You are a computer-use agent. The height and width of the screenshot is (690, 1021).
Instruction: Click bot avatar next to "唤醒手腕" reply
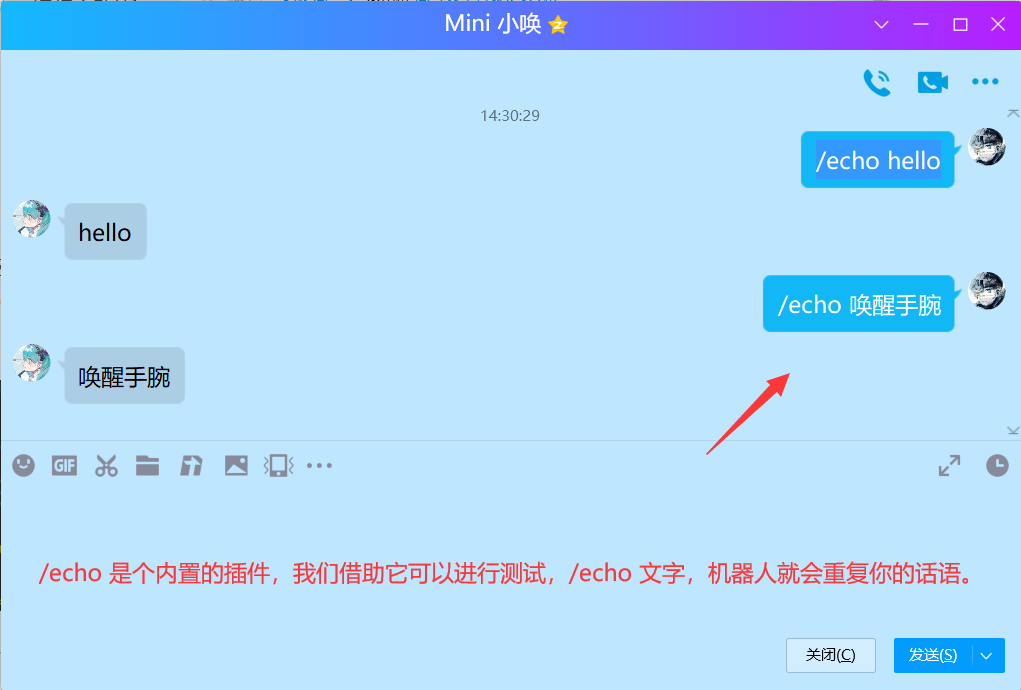point(32,363)
